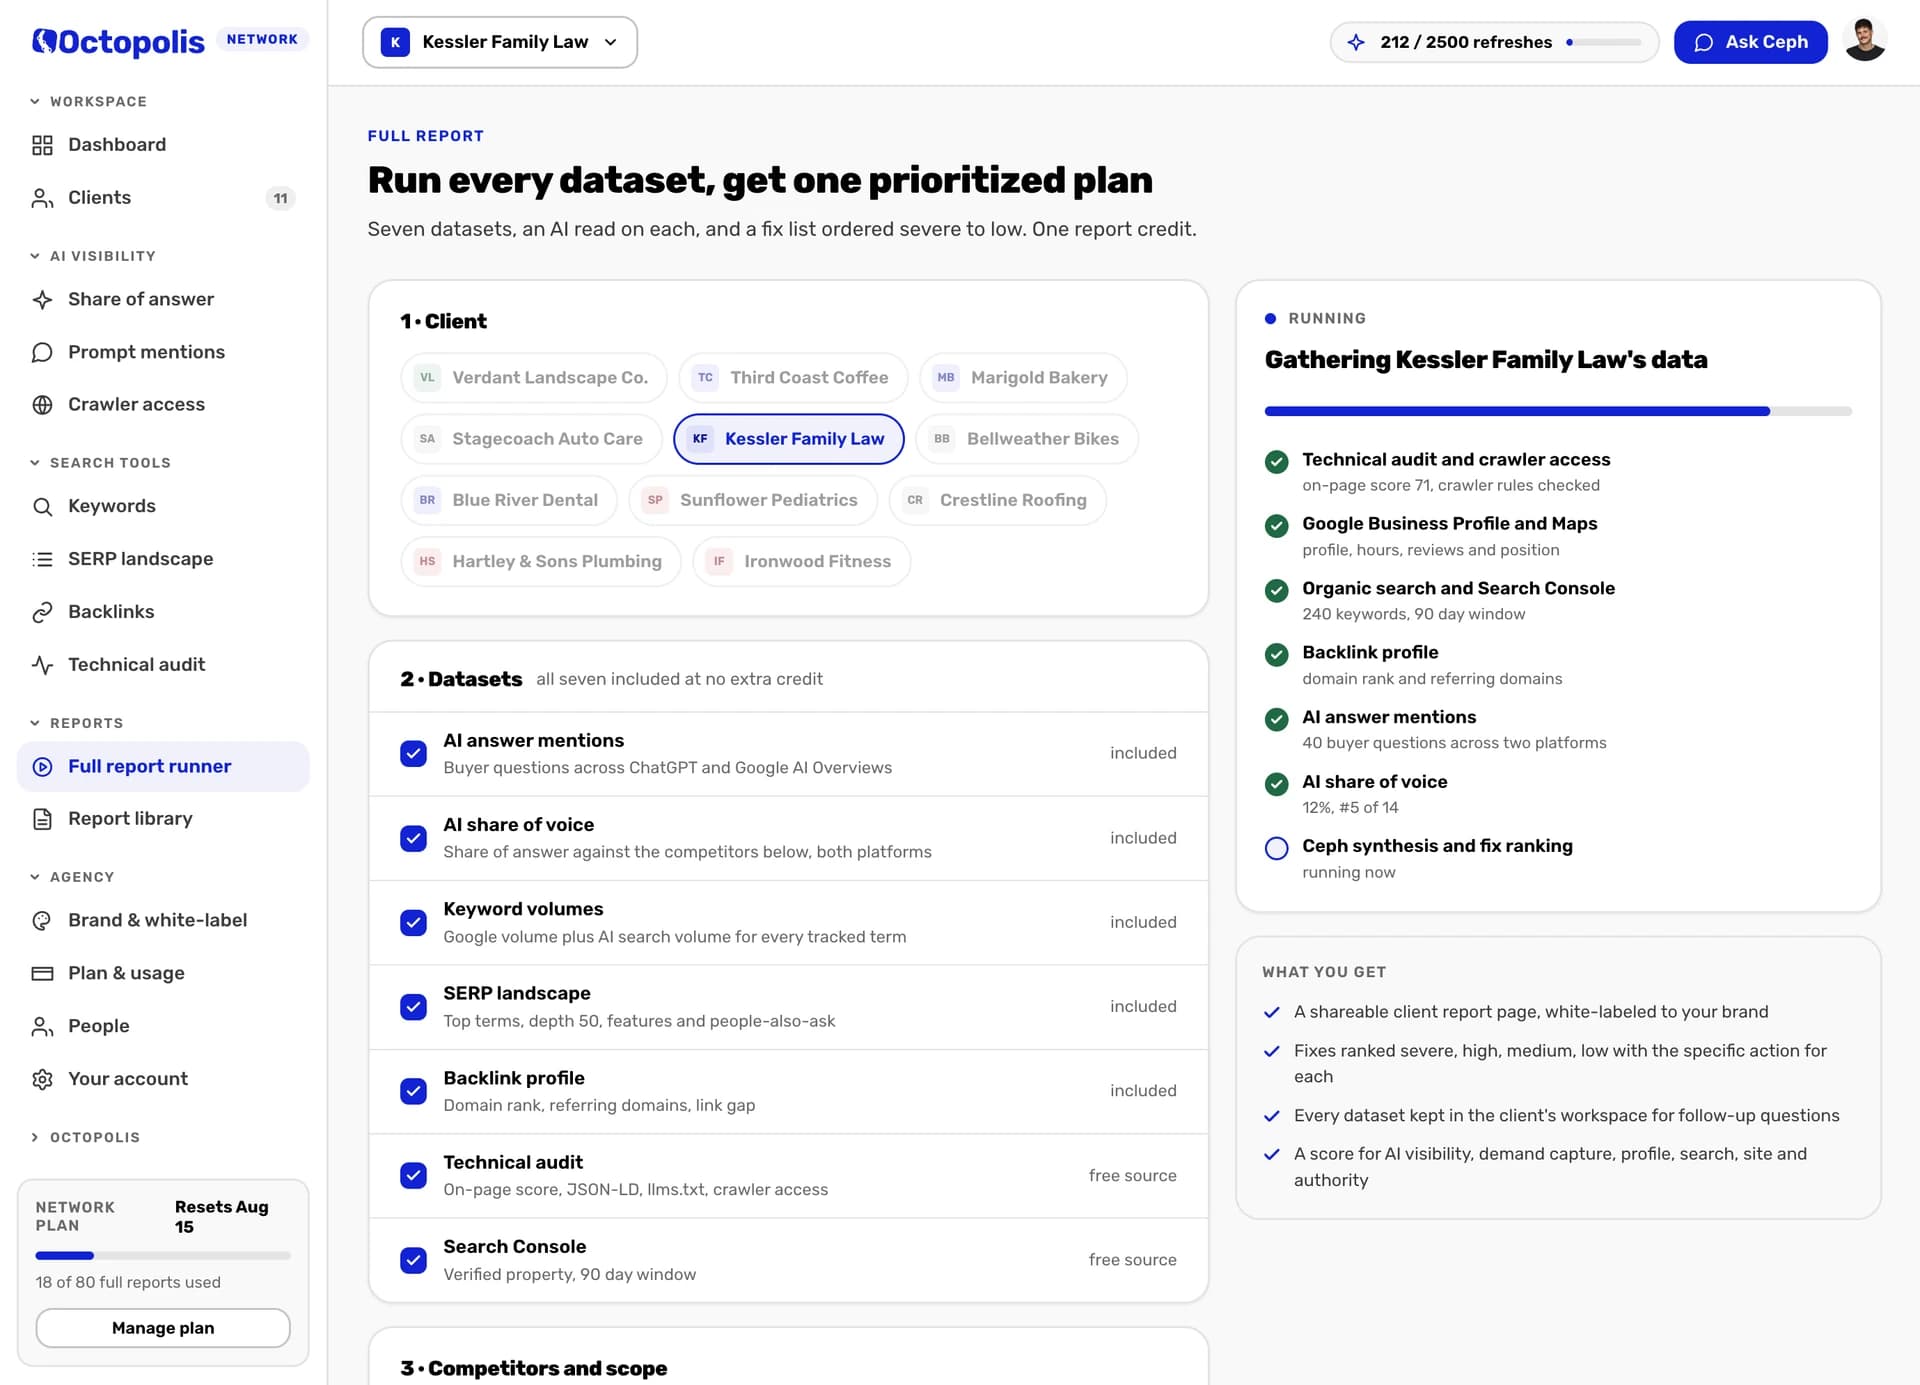This screenshot has width=1920, height=1385.
Task: Click the data gathering progress bar
Action: (x=1558, y=411)
